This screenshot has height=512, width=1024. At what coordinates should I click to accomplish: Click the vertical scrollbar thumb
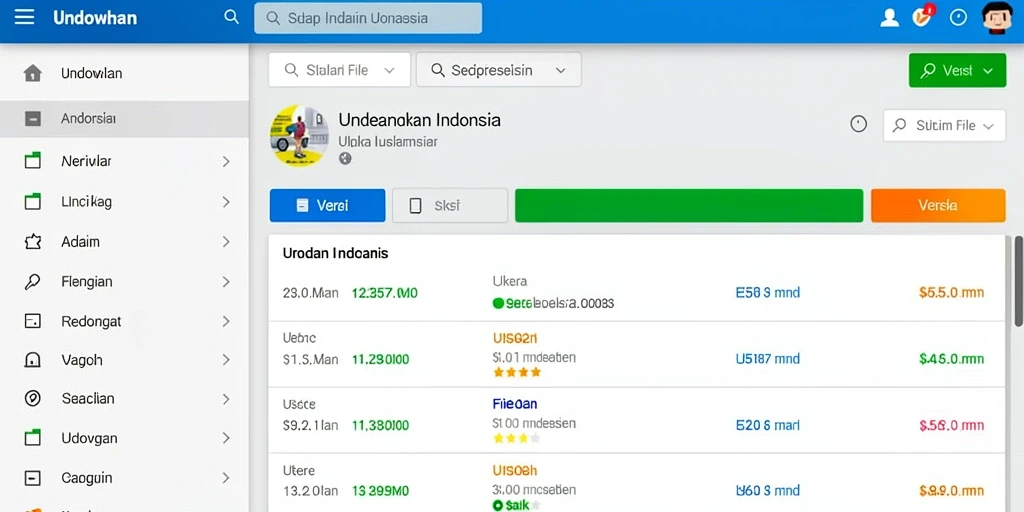click(1018, 281)
